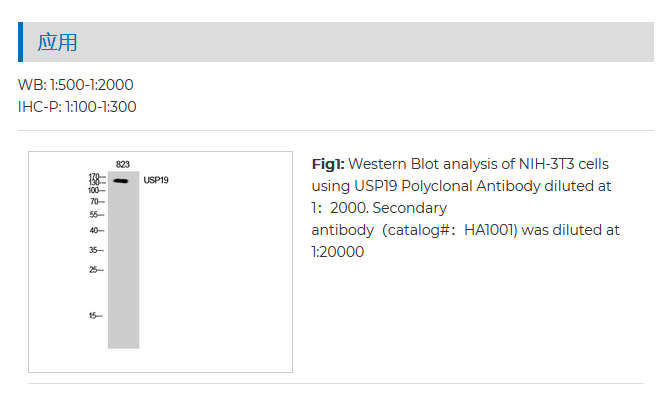Click the bold Fig1: caption label
671x398 pixels.
coord(328,164)
